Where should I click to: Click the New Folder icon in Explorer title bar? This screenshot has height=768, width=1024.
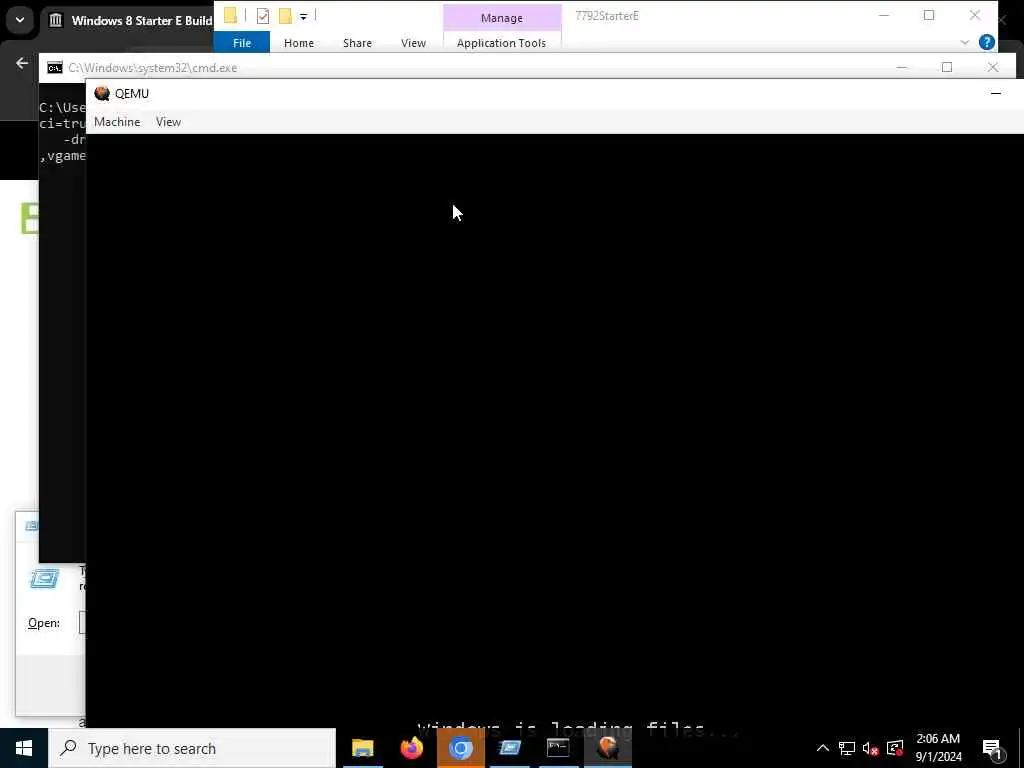[x=285, y=16]
